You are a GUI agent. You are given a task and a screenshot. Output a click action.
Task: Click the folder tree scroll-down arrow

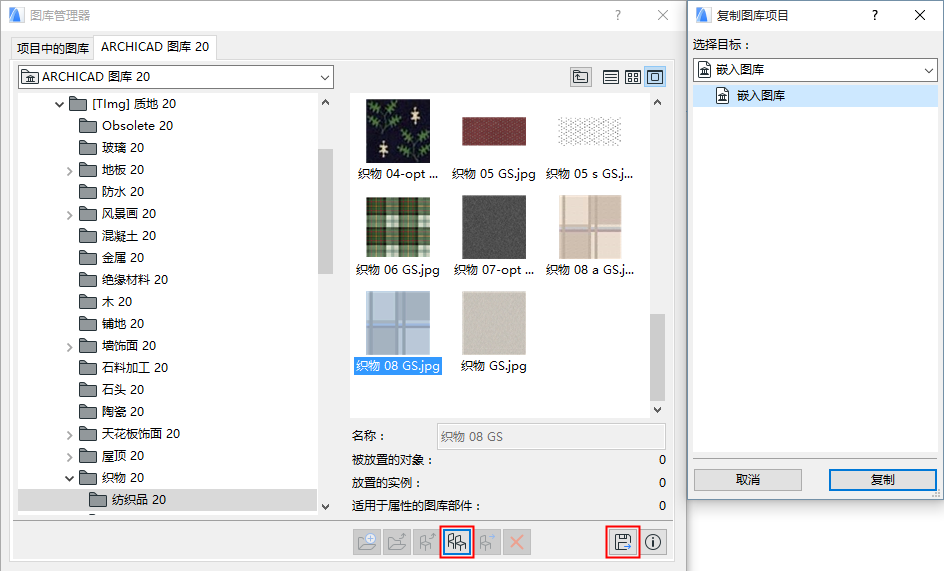click(325, 507)
